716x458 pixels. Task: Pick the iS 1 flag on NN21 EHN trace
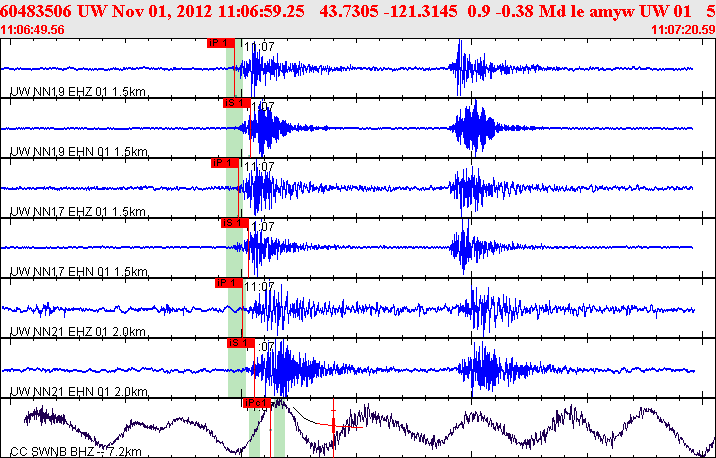pyautogui.click(x=241, y=343)
